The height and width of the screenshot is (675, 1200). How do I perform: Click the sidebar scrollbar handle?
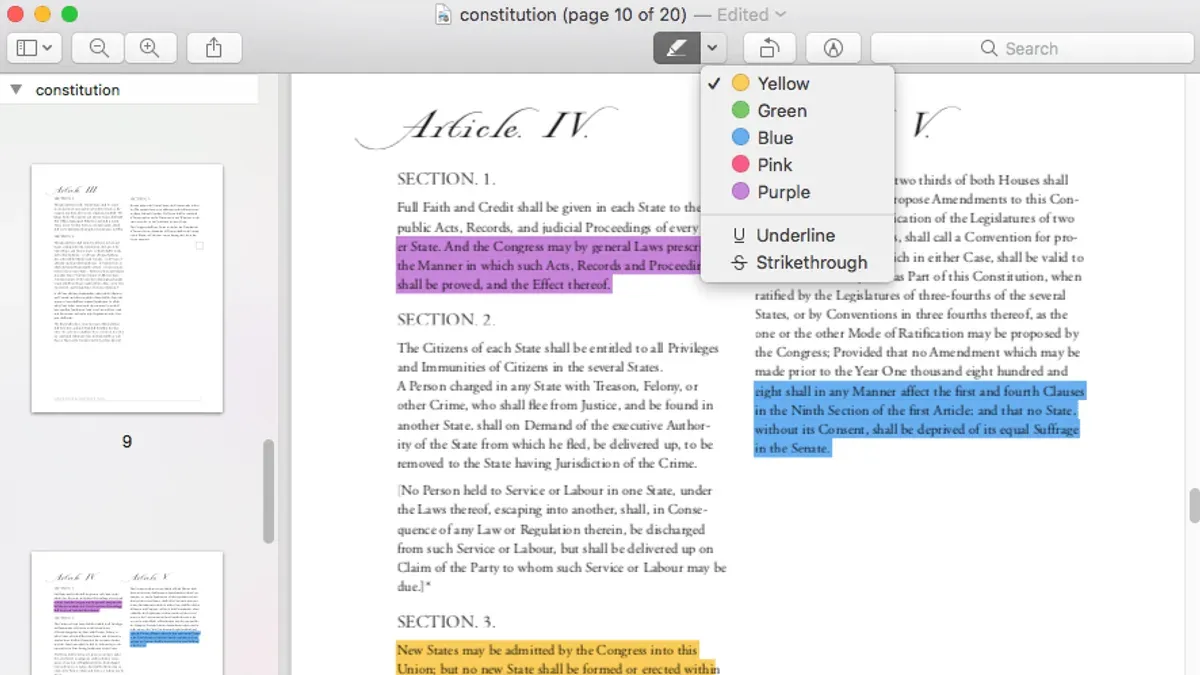(x=268, y=491)
